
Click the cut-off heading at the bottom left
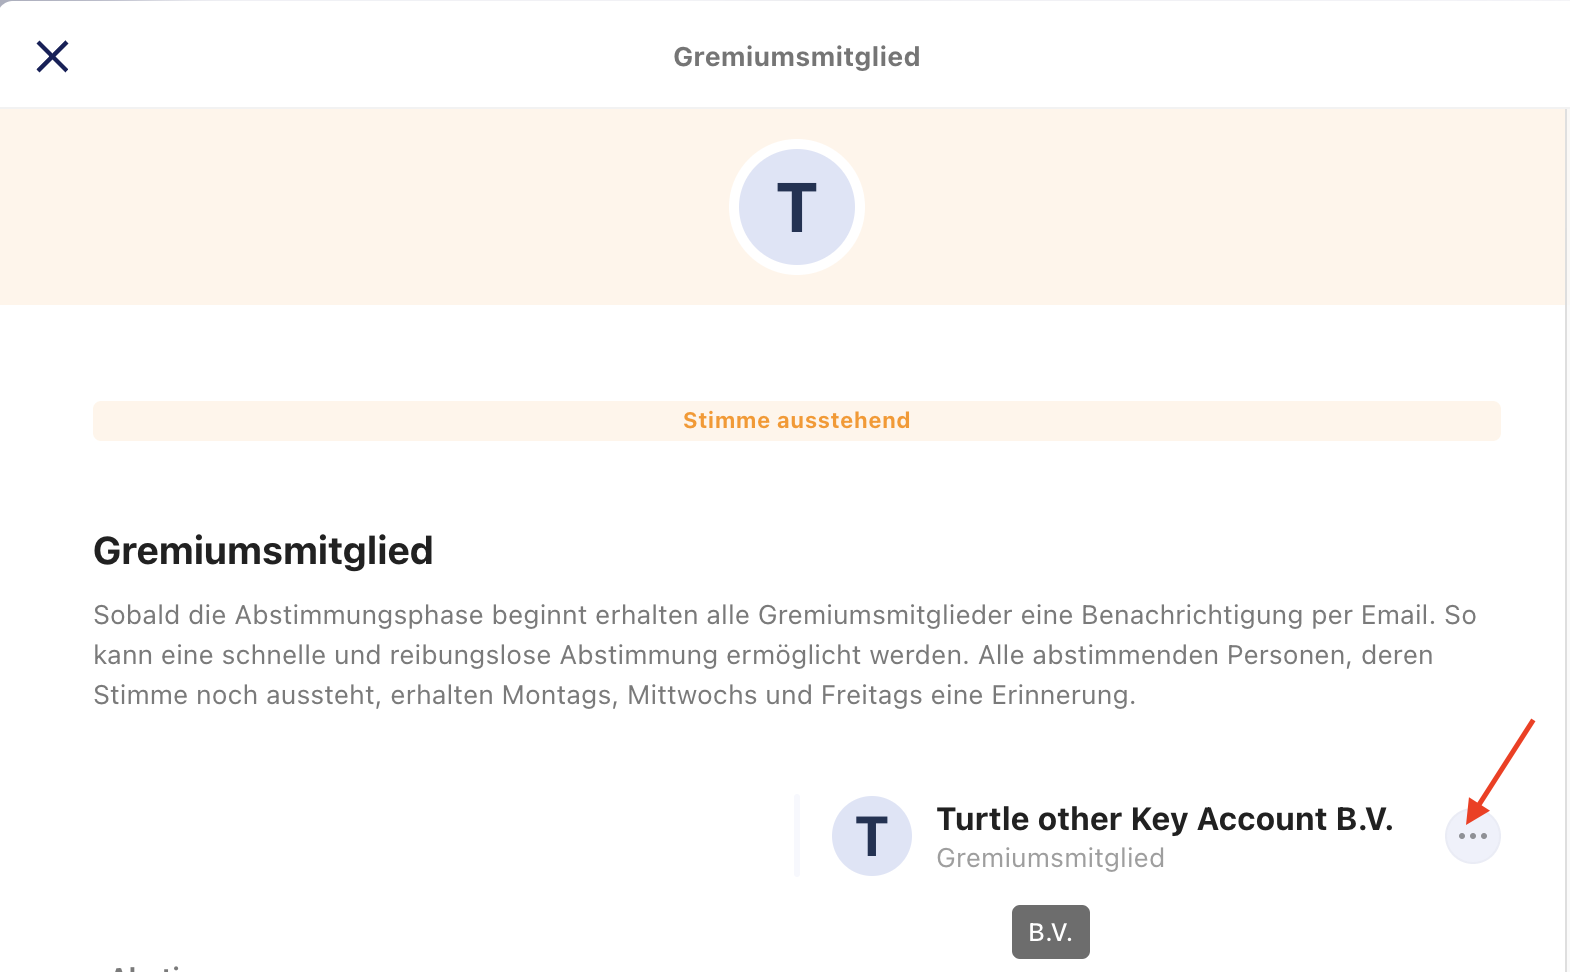tap(150, 967)
